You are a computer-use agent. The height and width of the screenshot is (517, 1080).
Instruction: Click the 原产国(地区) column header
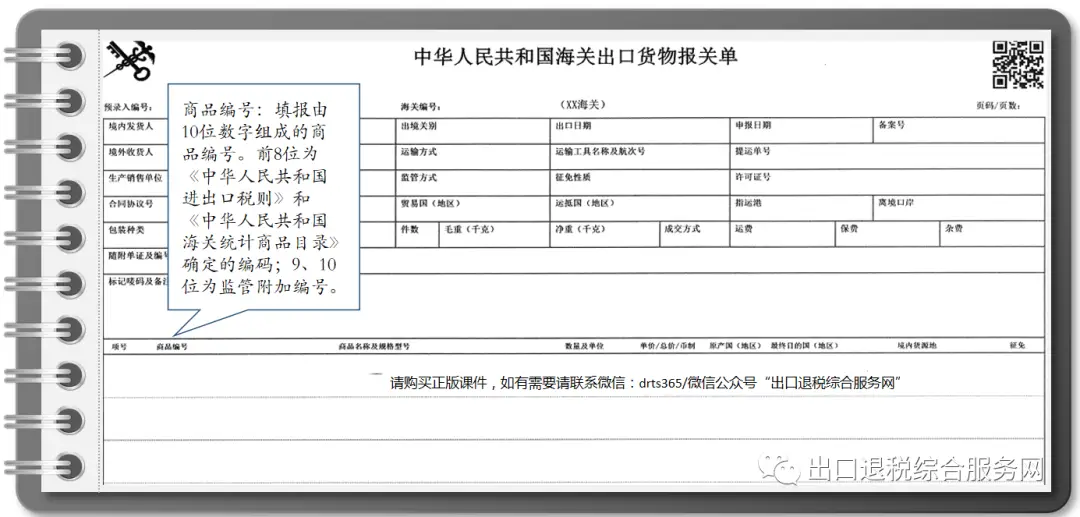coord(736,346)
